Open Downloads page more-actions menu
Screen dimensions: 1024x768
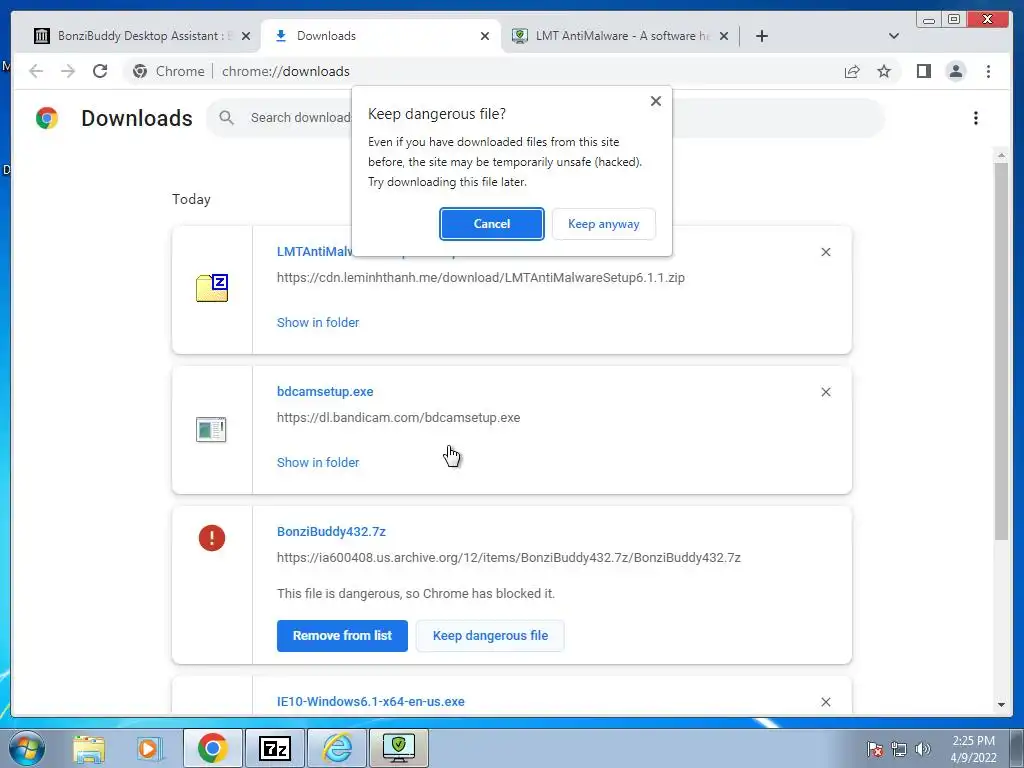pos(976,118)
